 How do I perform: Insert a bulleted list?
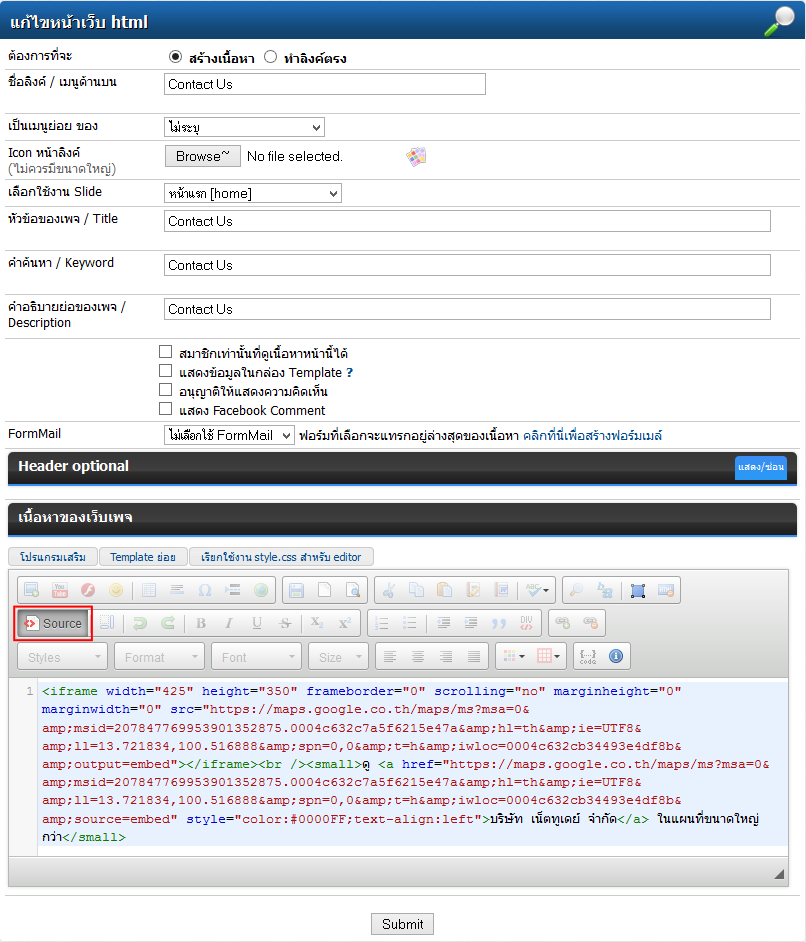pos(410,623)
